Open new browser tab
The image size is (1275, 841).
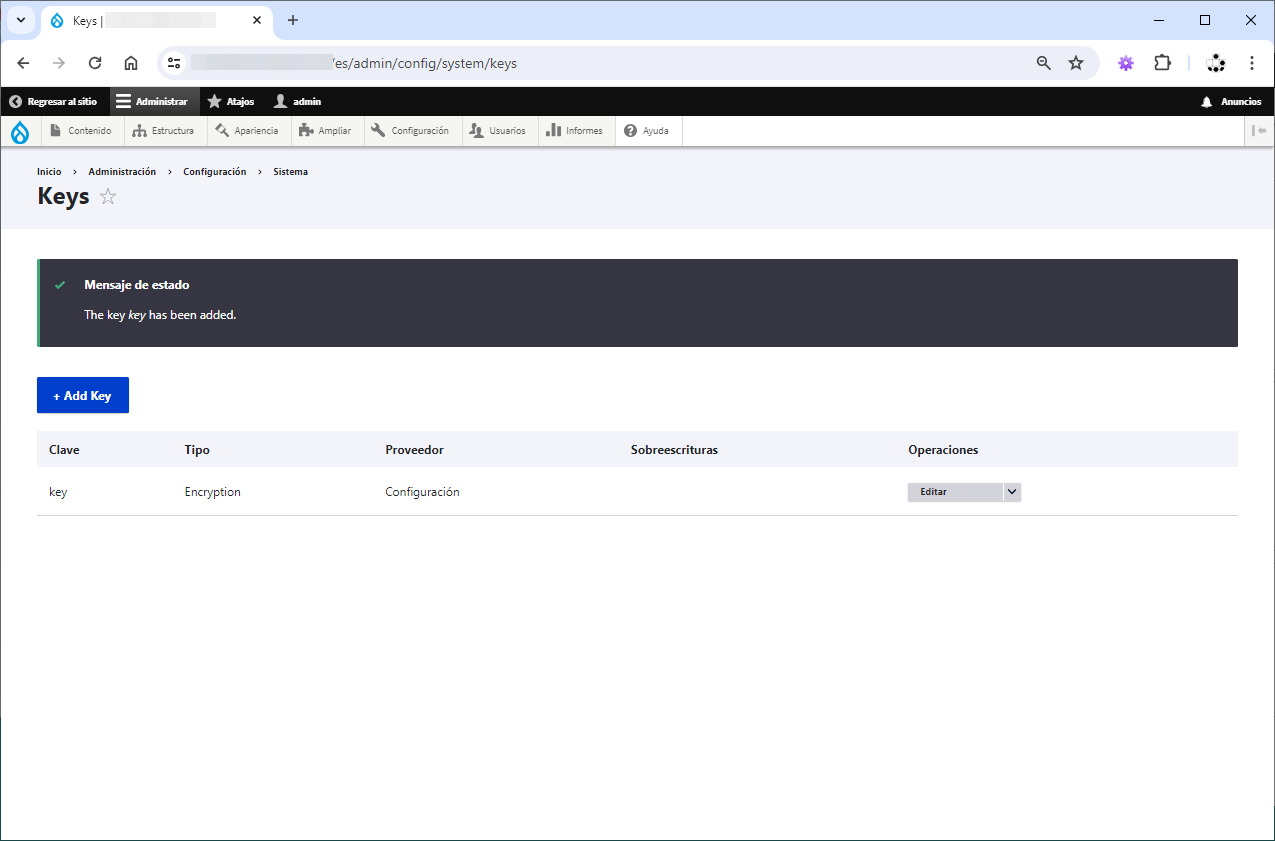click(x=293, y=20)
